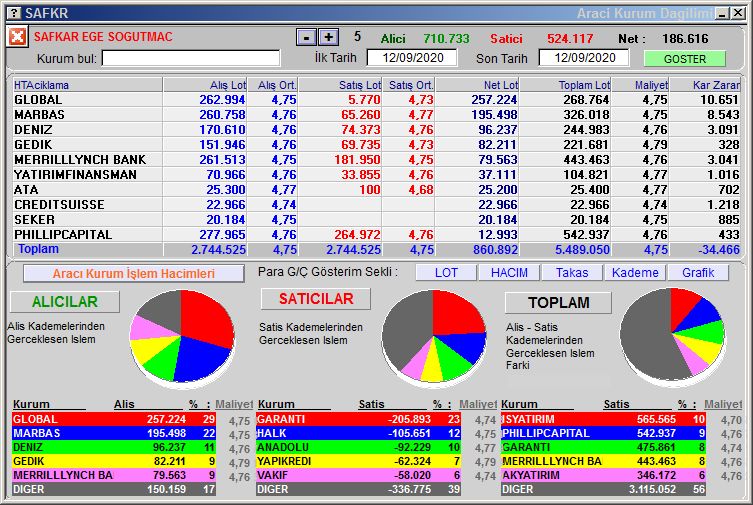Decrease the count with the minus button
Screen dimensions: 753x505
pos(306,37)
